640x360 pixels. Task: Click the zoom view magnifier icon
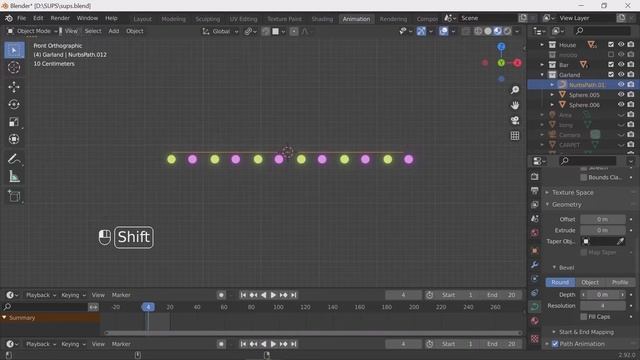[x=515, y=90]
